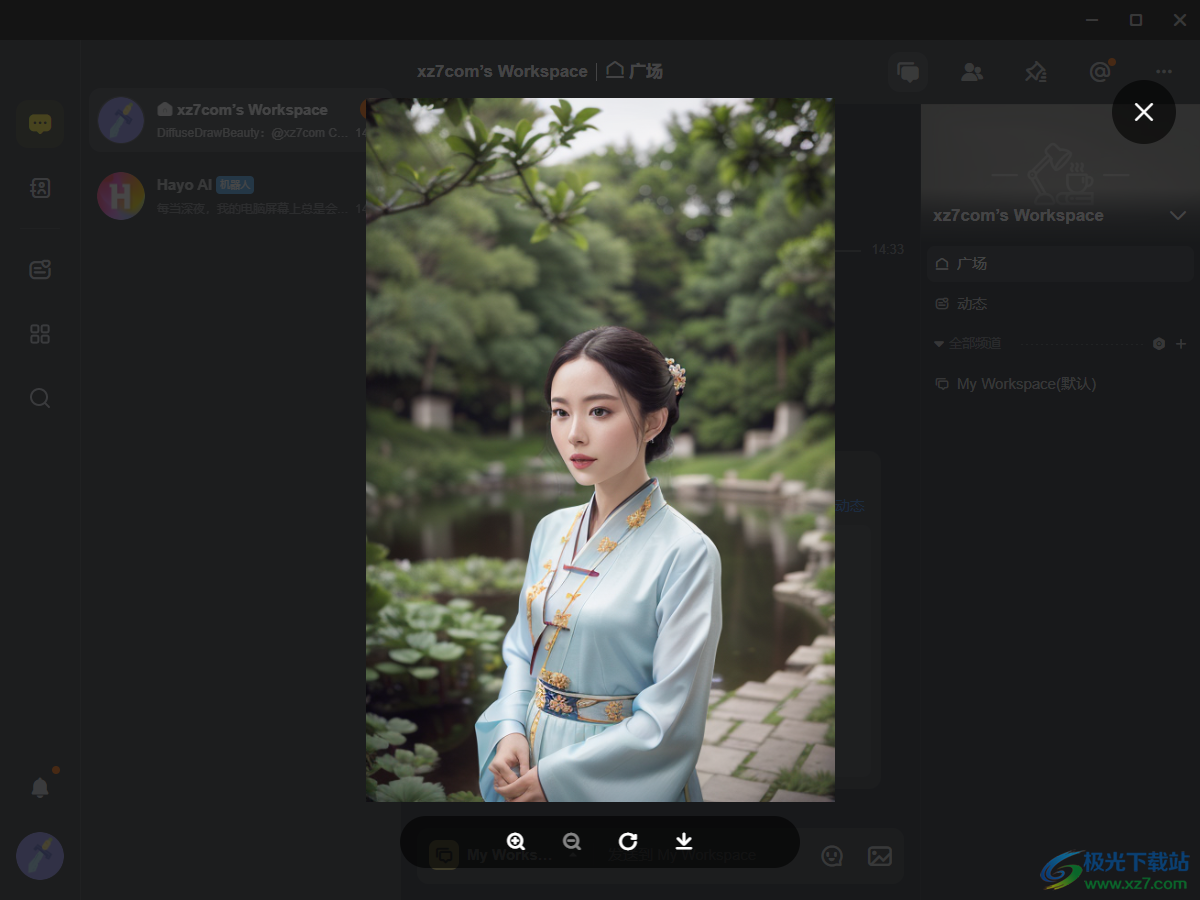Rotate the previewed image
Viewport: 1200px width, 900px height.
click(x=628, y=842)
